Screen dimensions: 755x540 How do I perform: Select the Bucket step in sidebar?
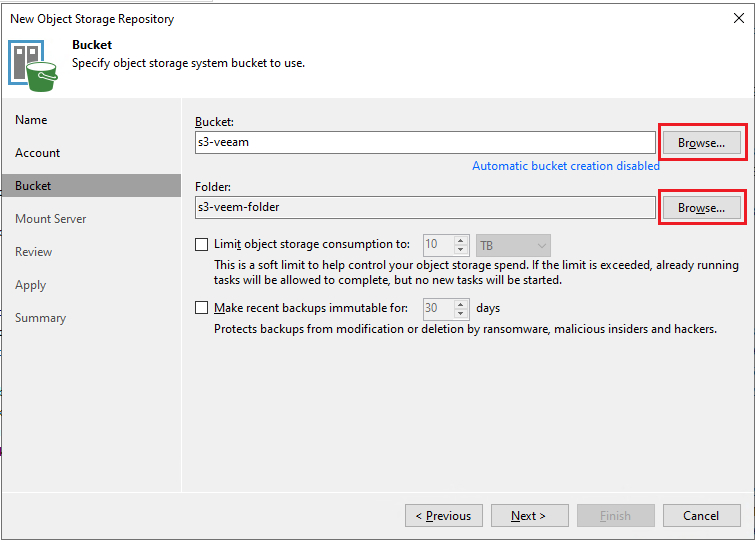pos(91,185)
